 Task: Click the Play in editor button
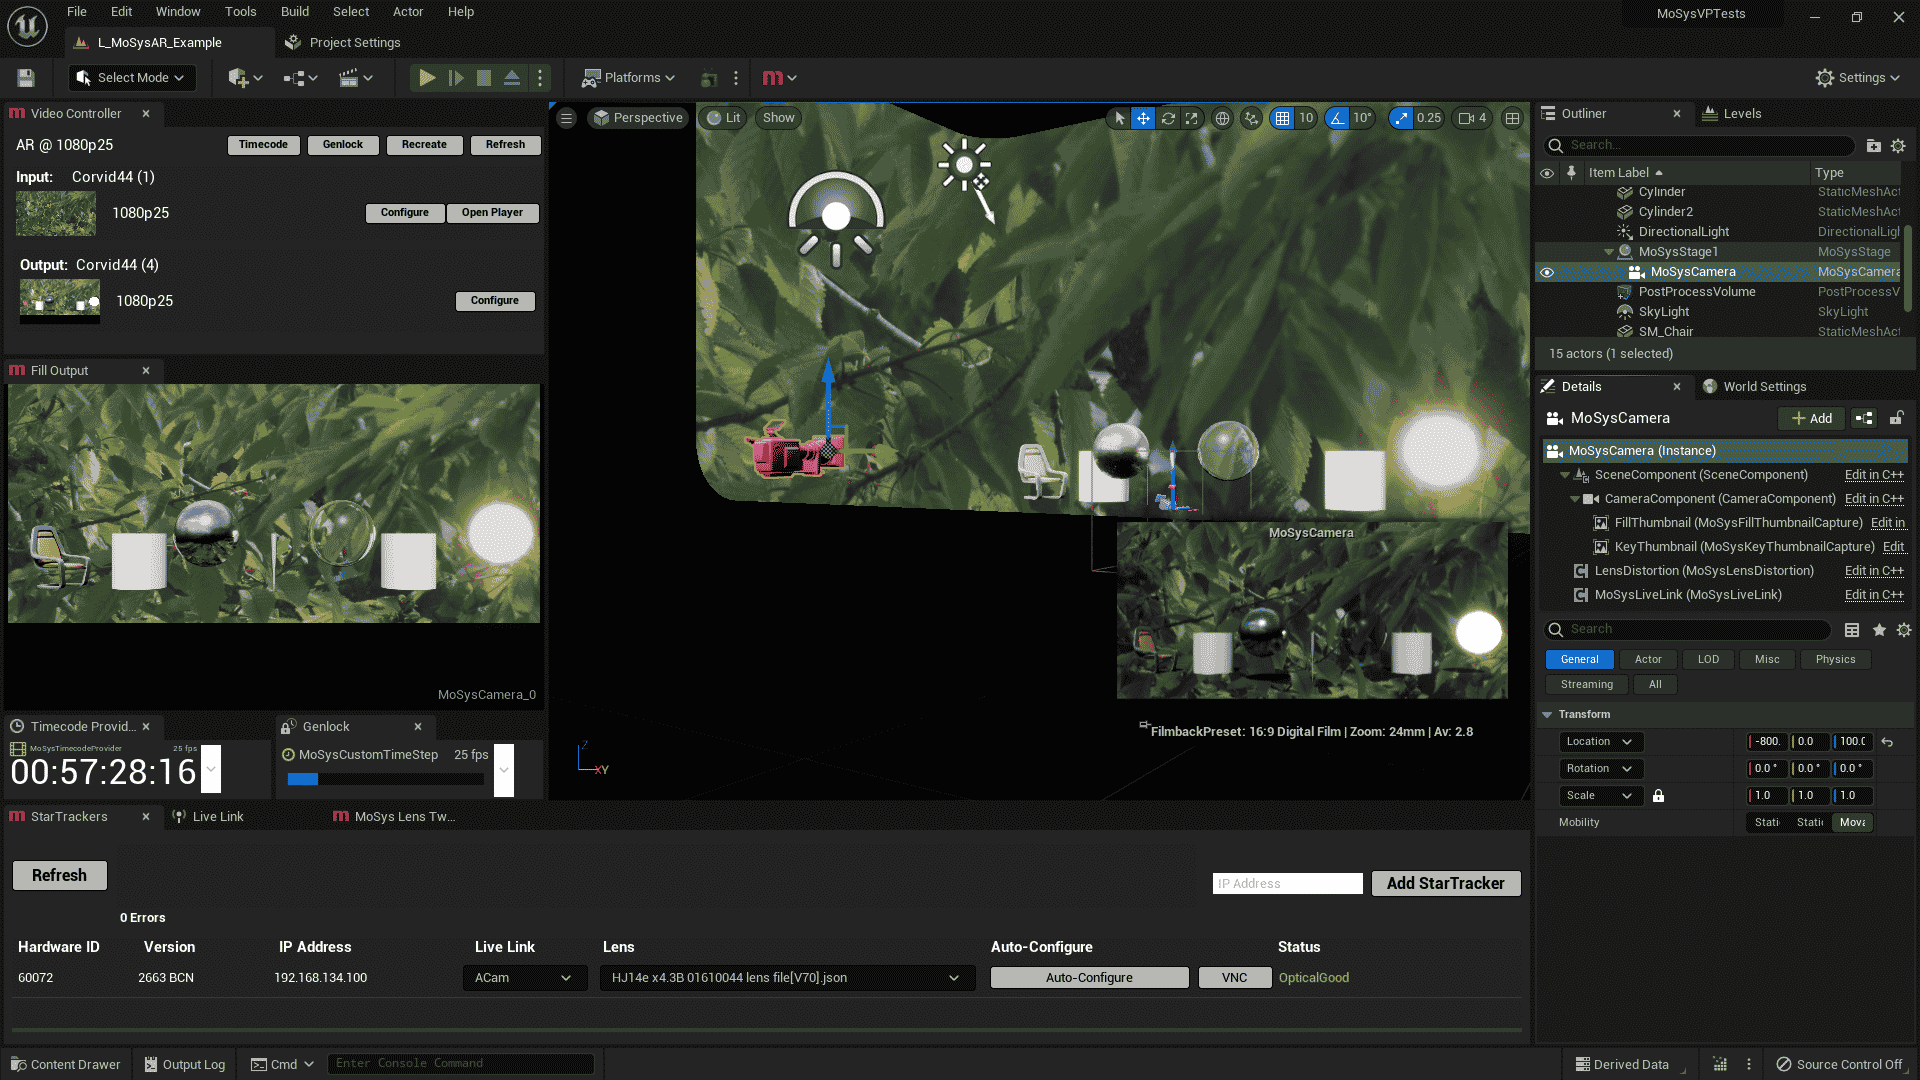427,78
